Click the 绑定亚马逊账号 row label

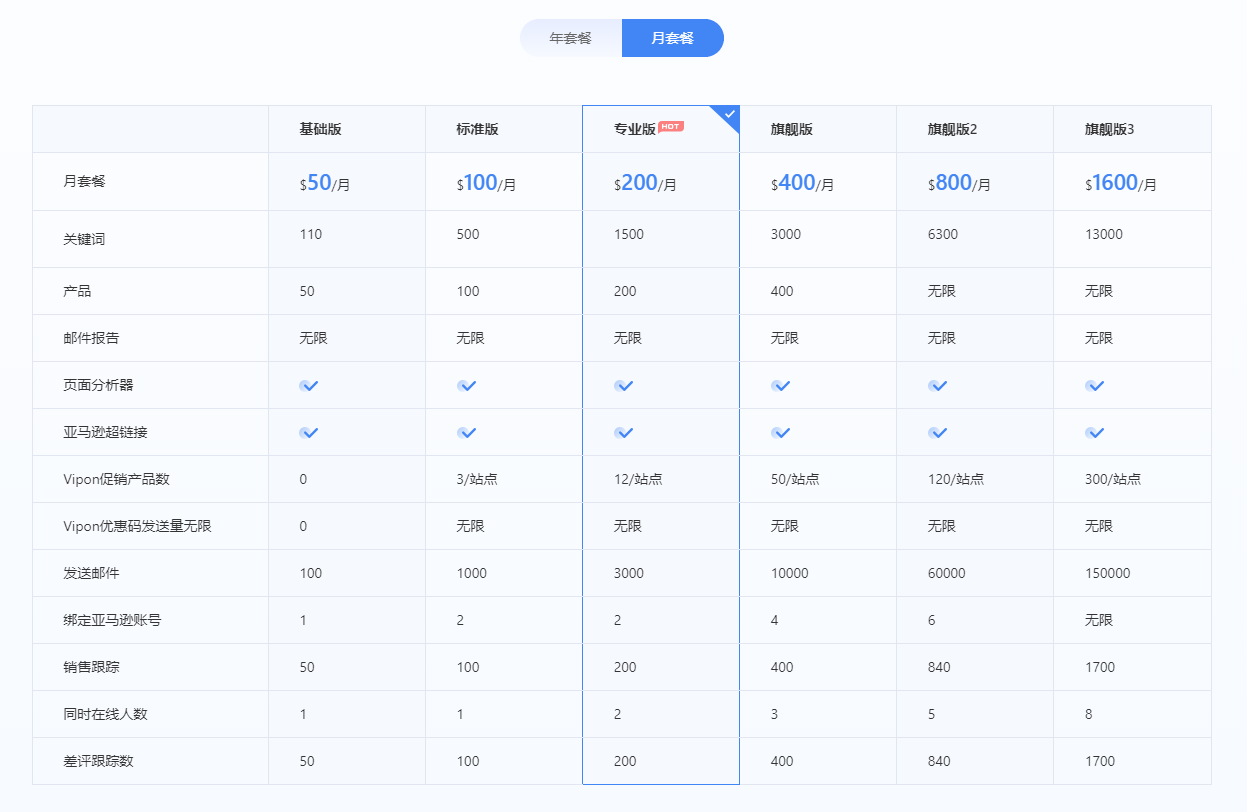112,620
